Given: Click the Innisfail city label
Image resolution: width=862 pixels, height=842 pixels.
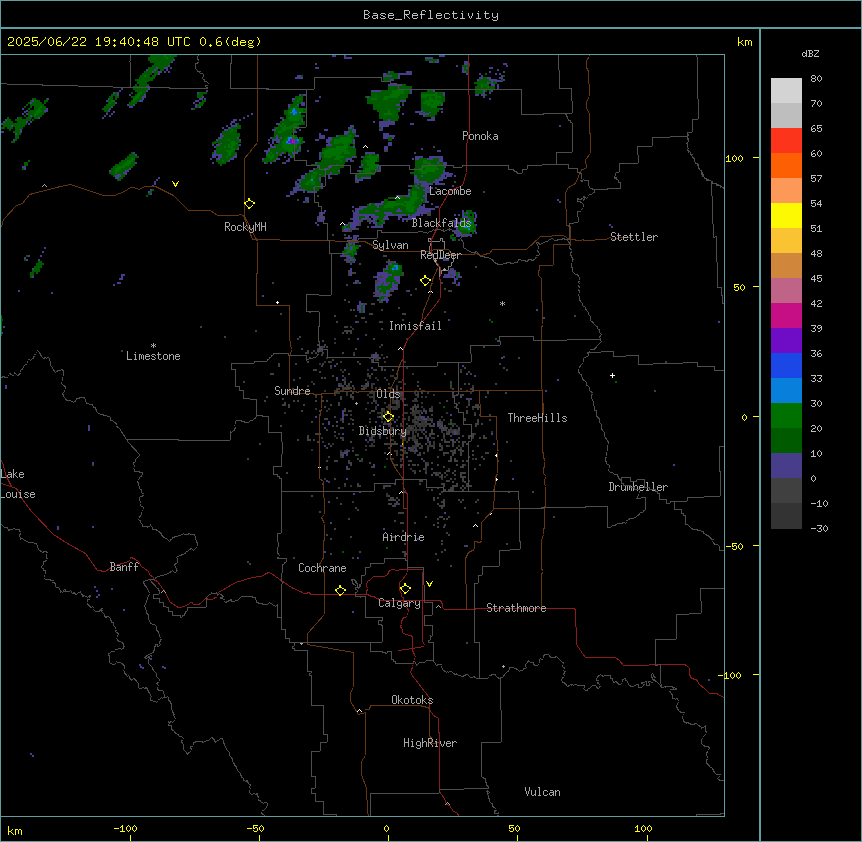Looking at the screenshot, I should (415, 326).
